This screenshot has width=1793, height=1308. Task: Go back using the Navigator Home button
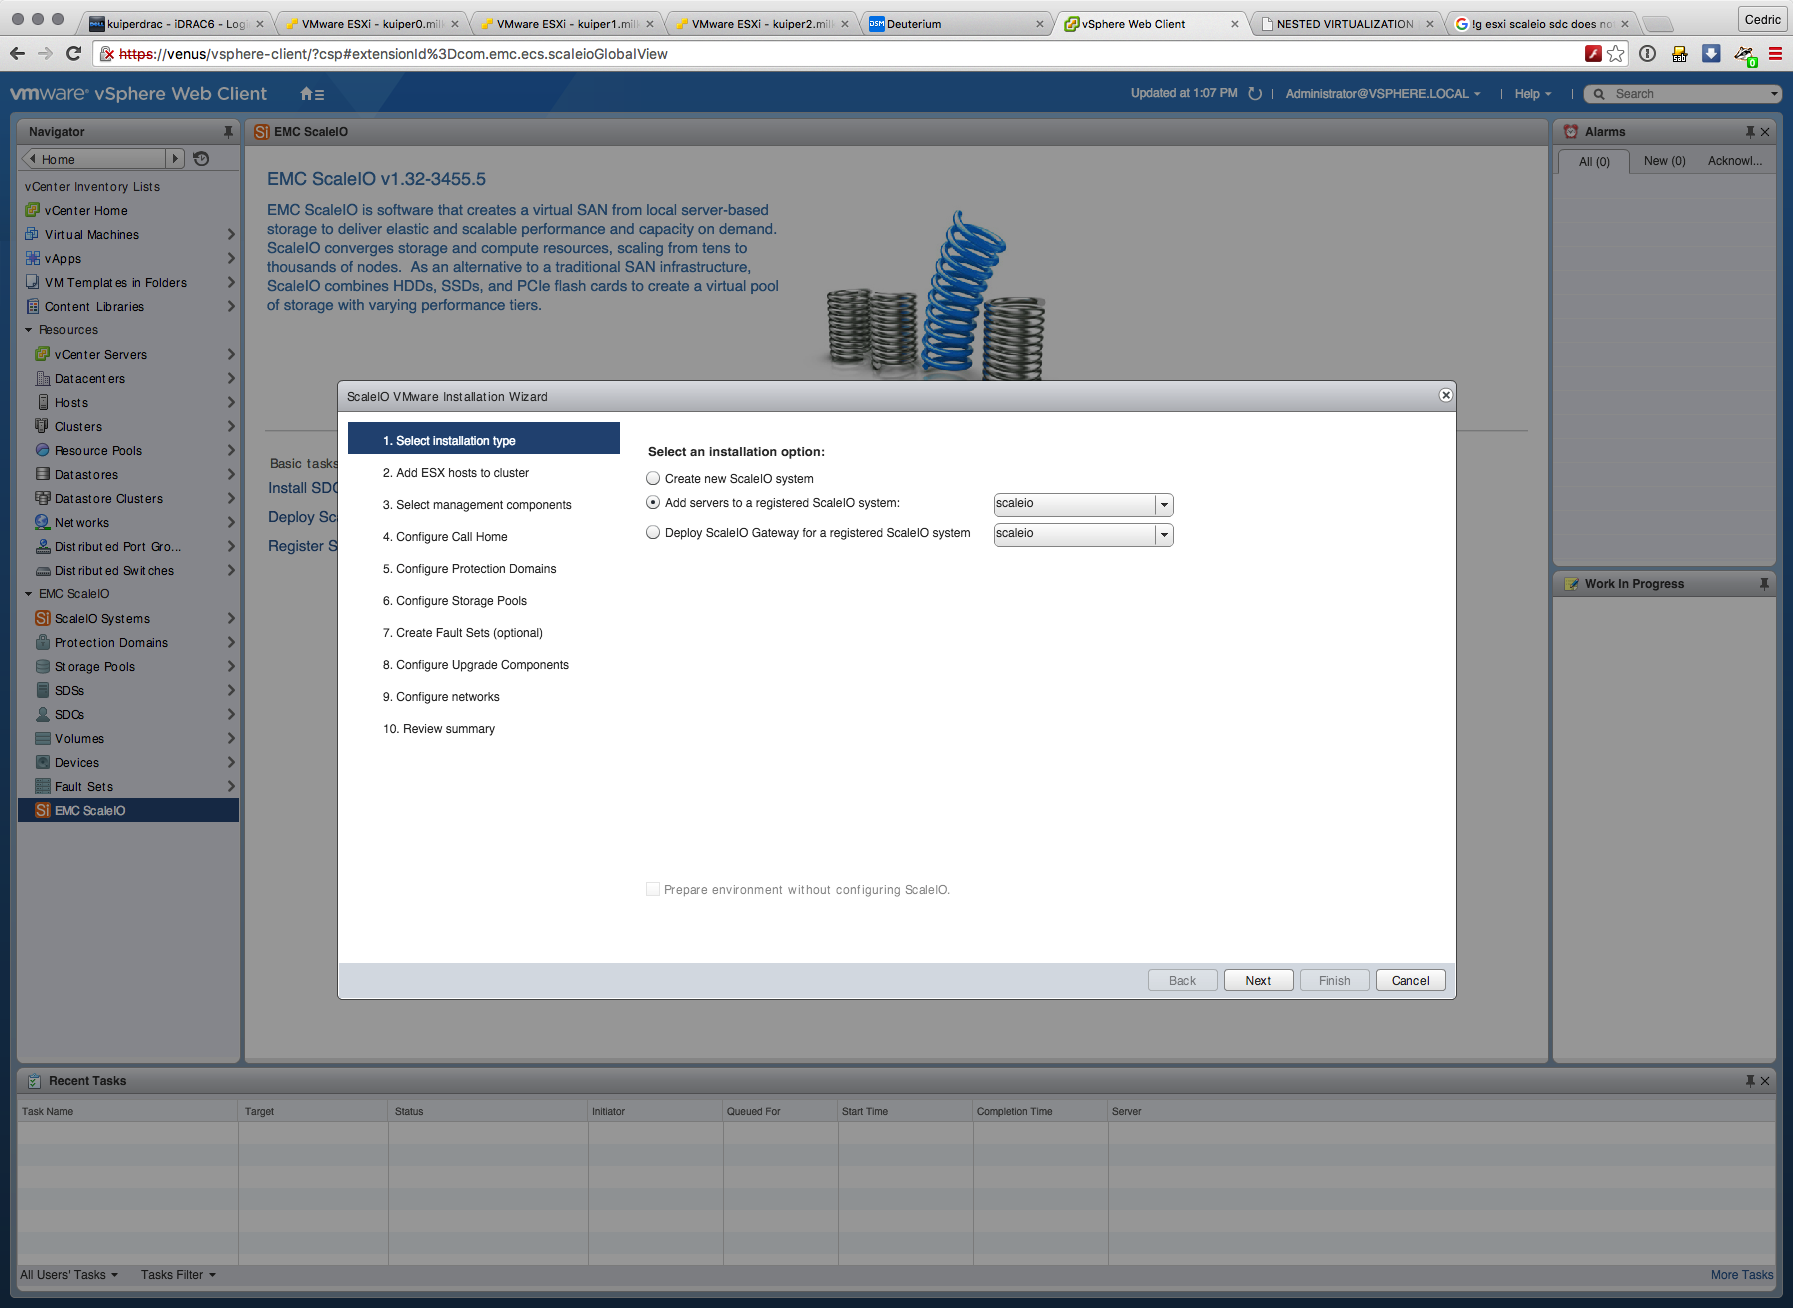[95, 159]
